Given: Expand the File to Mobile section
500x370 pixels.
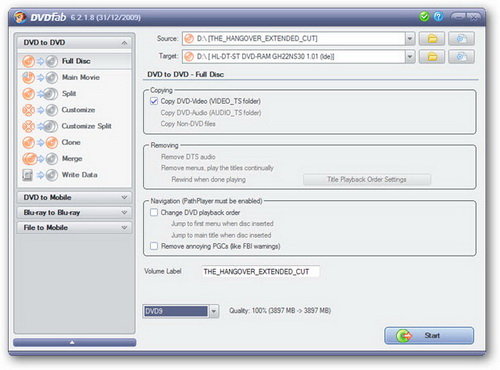Looking at the screenshot, I should point(74,228).
